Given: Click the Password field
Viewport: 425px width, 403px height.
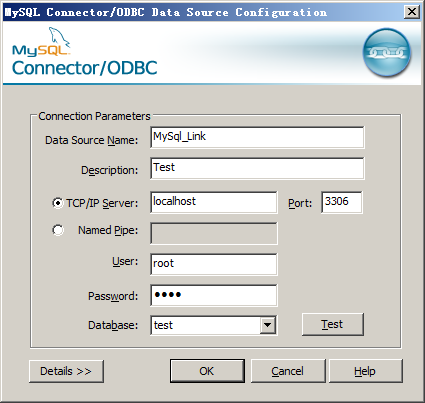Looking at the screenshot, I should 214,295.
